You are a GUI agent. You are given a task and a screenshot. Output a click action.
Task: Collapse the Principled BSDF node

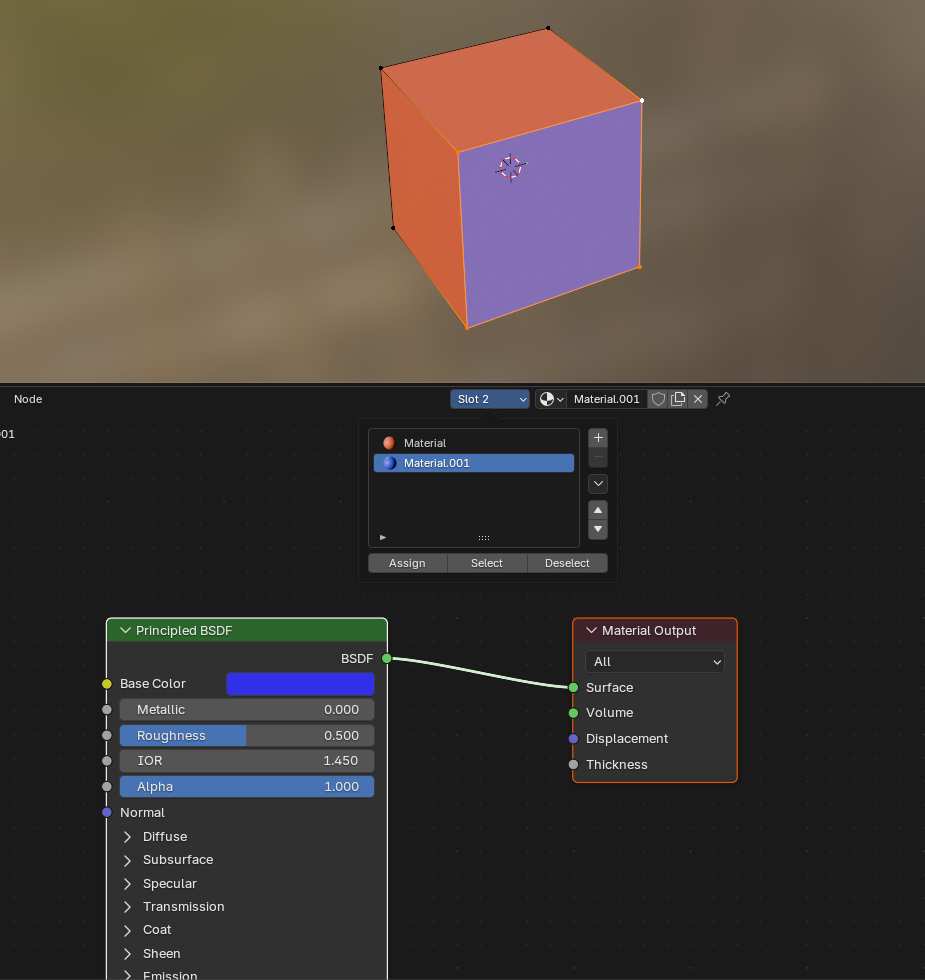point(125,631)
